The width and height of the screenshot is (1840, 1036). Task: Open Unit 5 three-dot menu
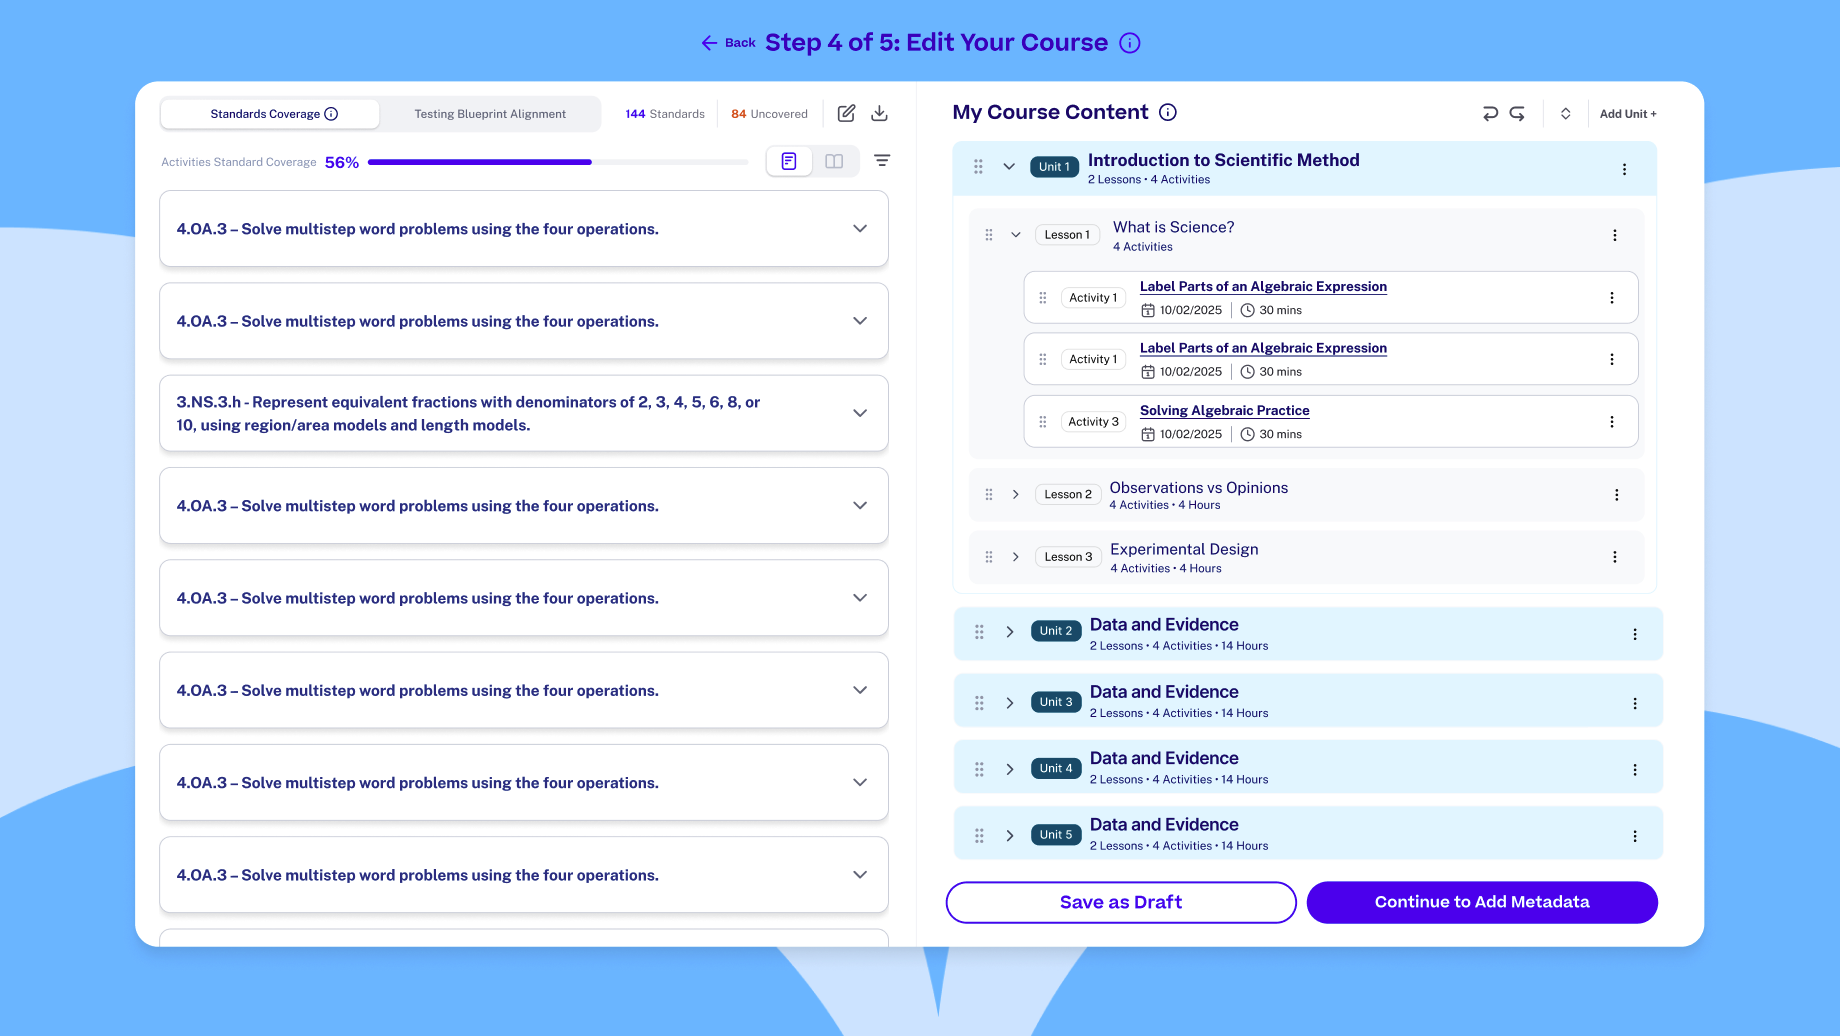tap(1635, 837)
